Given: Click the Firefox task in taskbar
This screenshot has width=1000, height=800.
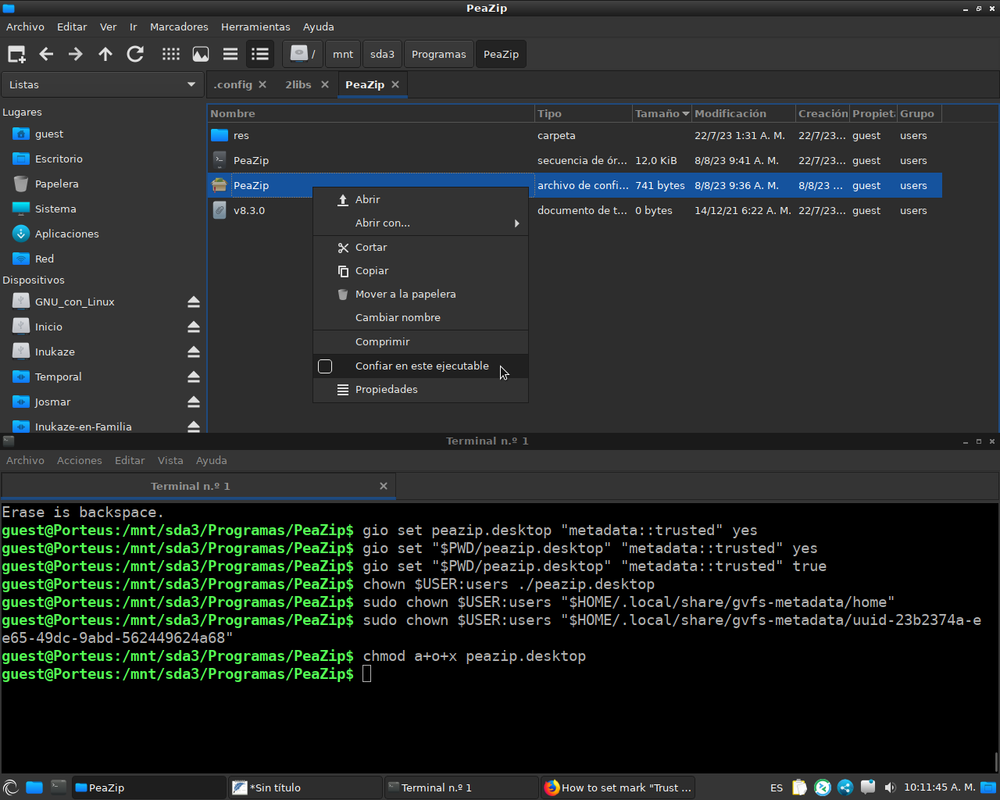Looking at the screenshot, I should pos(618,788).
